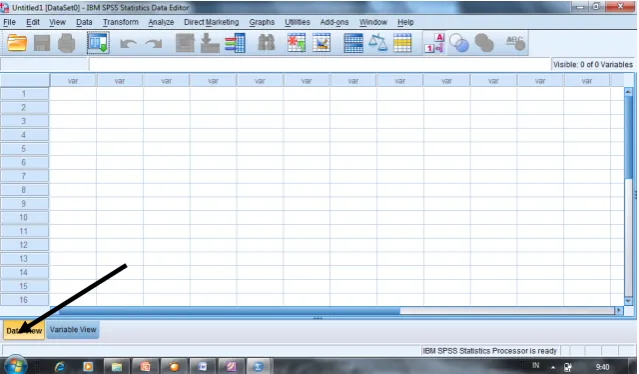
Task: Open the Direct Marketing menu
Action: [211, 22]
